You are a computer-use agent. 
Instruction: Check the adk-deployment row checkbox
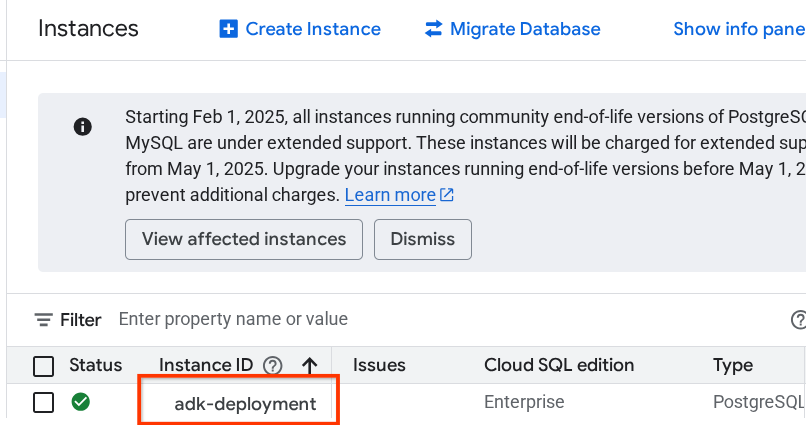tap(43, 403)
